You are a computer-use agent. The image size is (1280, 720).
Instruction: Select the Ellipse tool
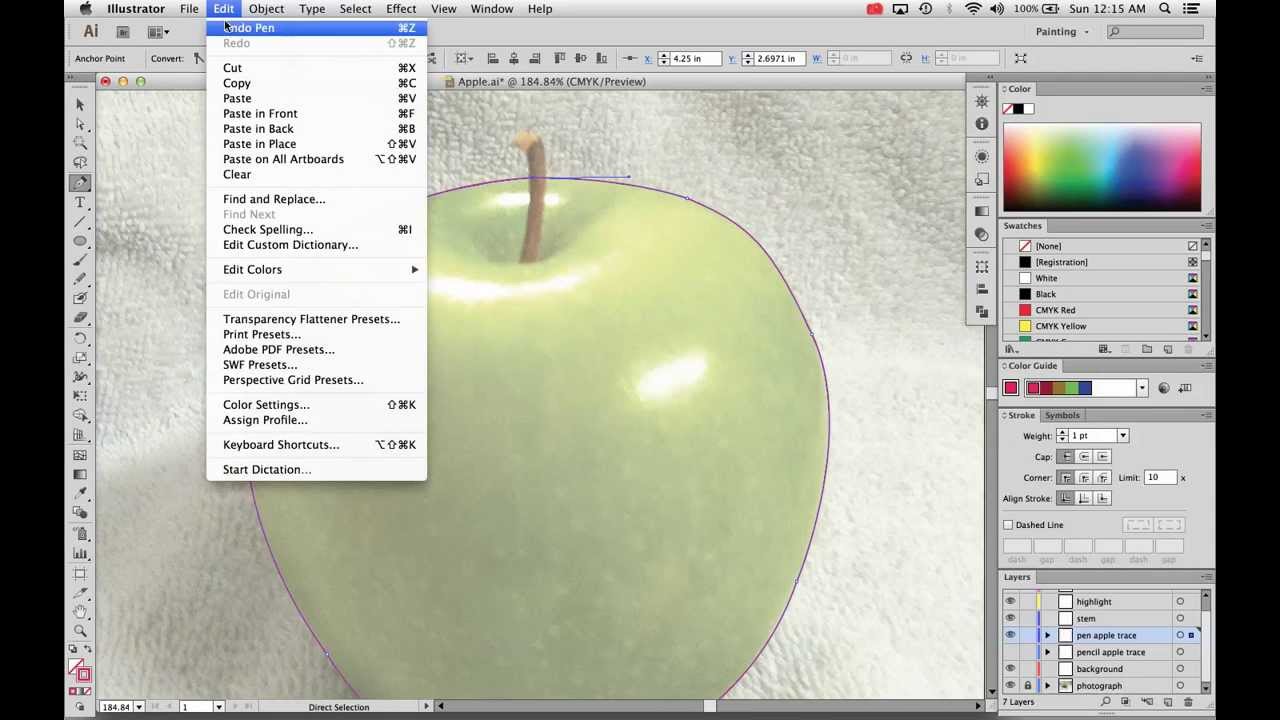tap(80, 241)
